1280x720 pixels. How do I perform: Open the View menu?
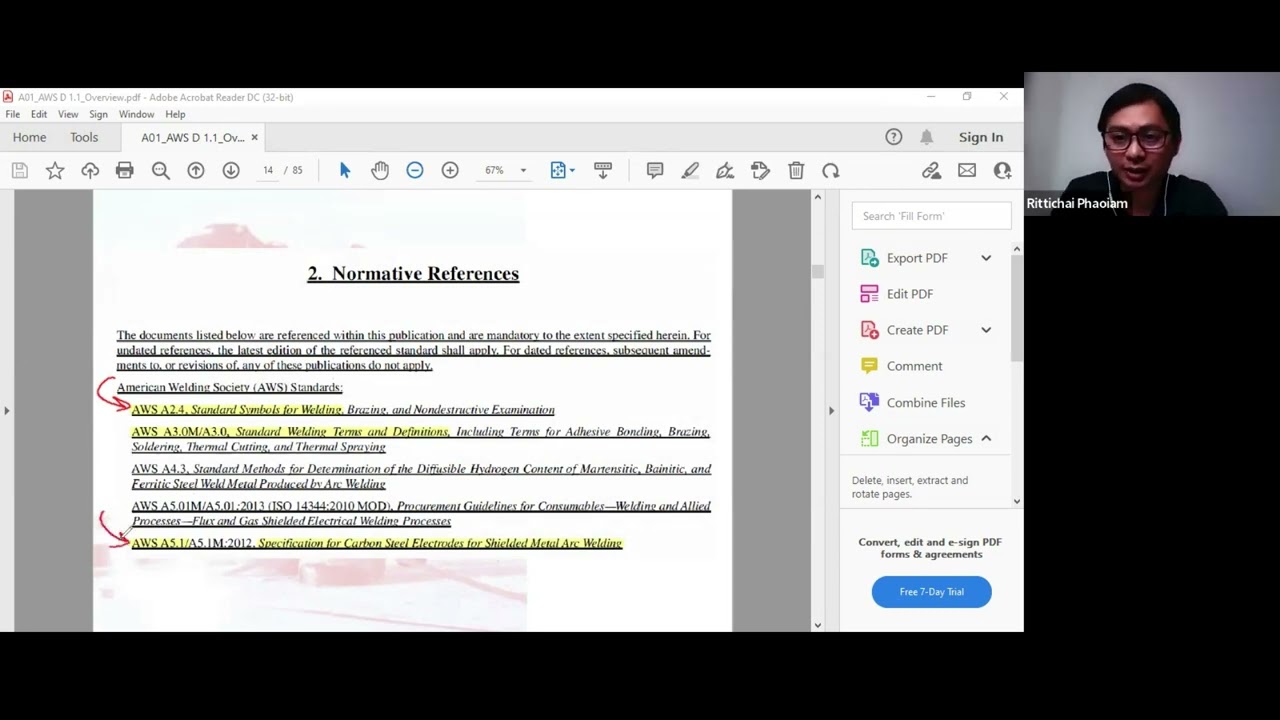click(68, 114)
